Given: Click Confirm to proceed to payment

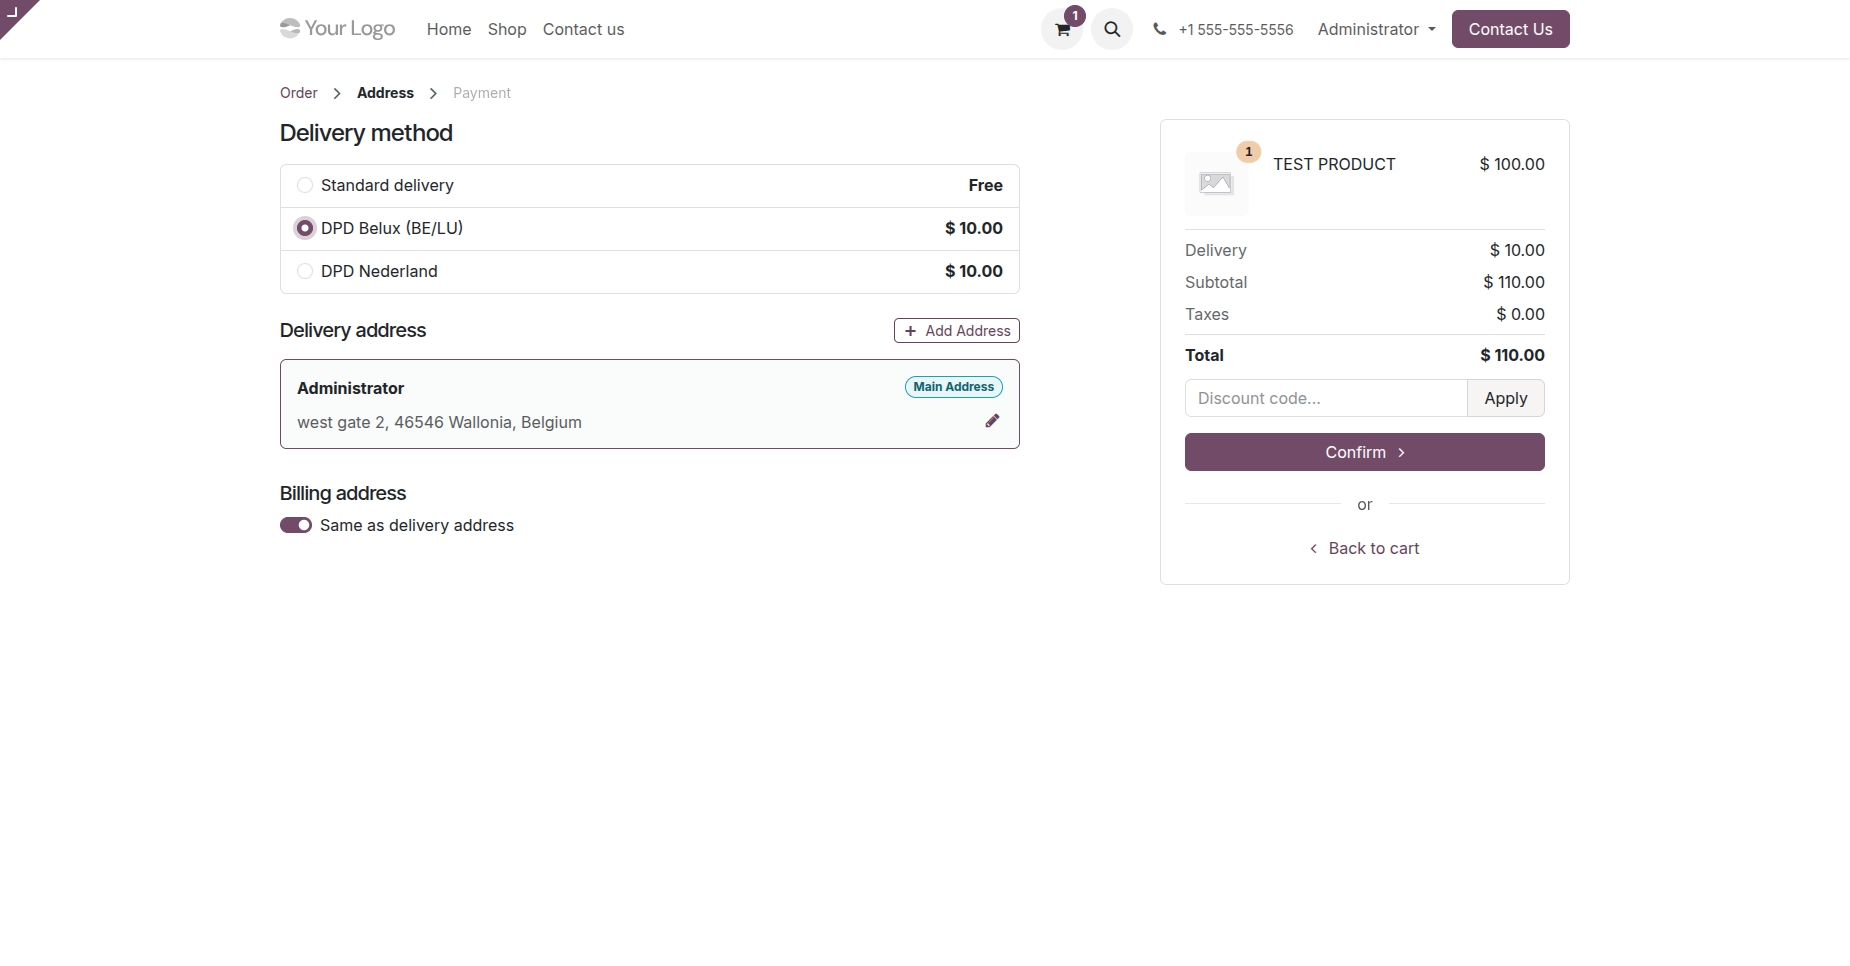Looking at the screenshot, I should point(1365,452).
